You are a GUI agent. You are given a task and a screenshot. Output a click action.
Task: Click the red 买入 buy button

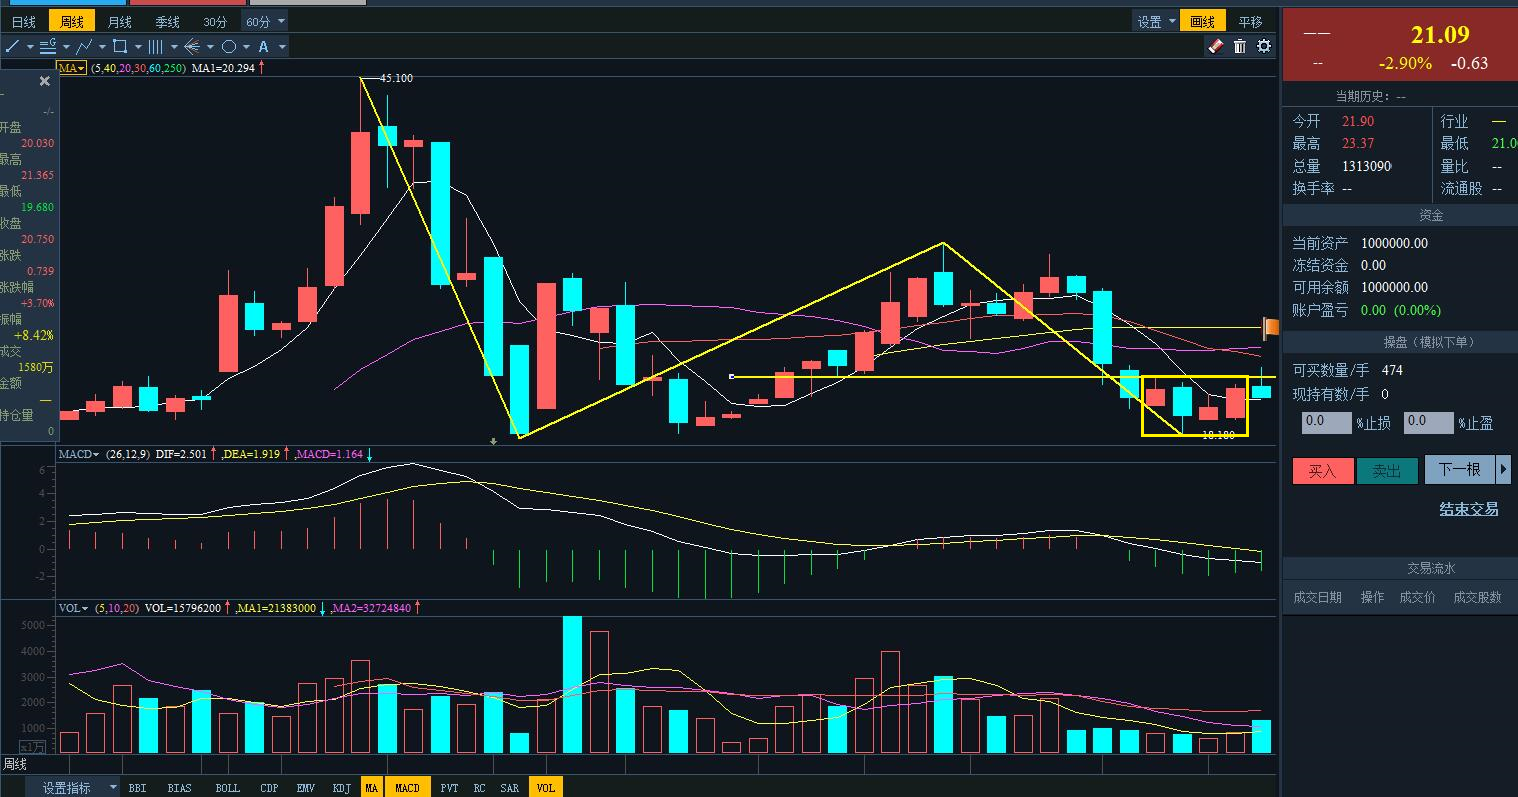1323,470
